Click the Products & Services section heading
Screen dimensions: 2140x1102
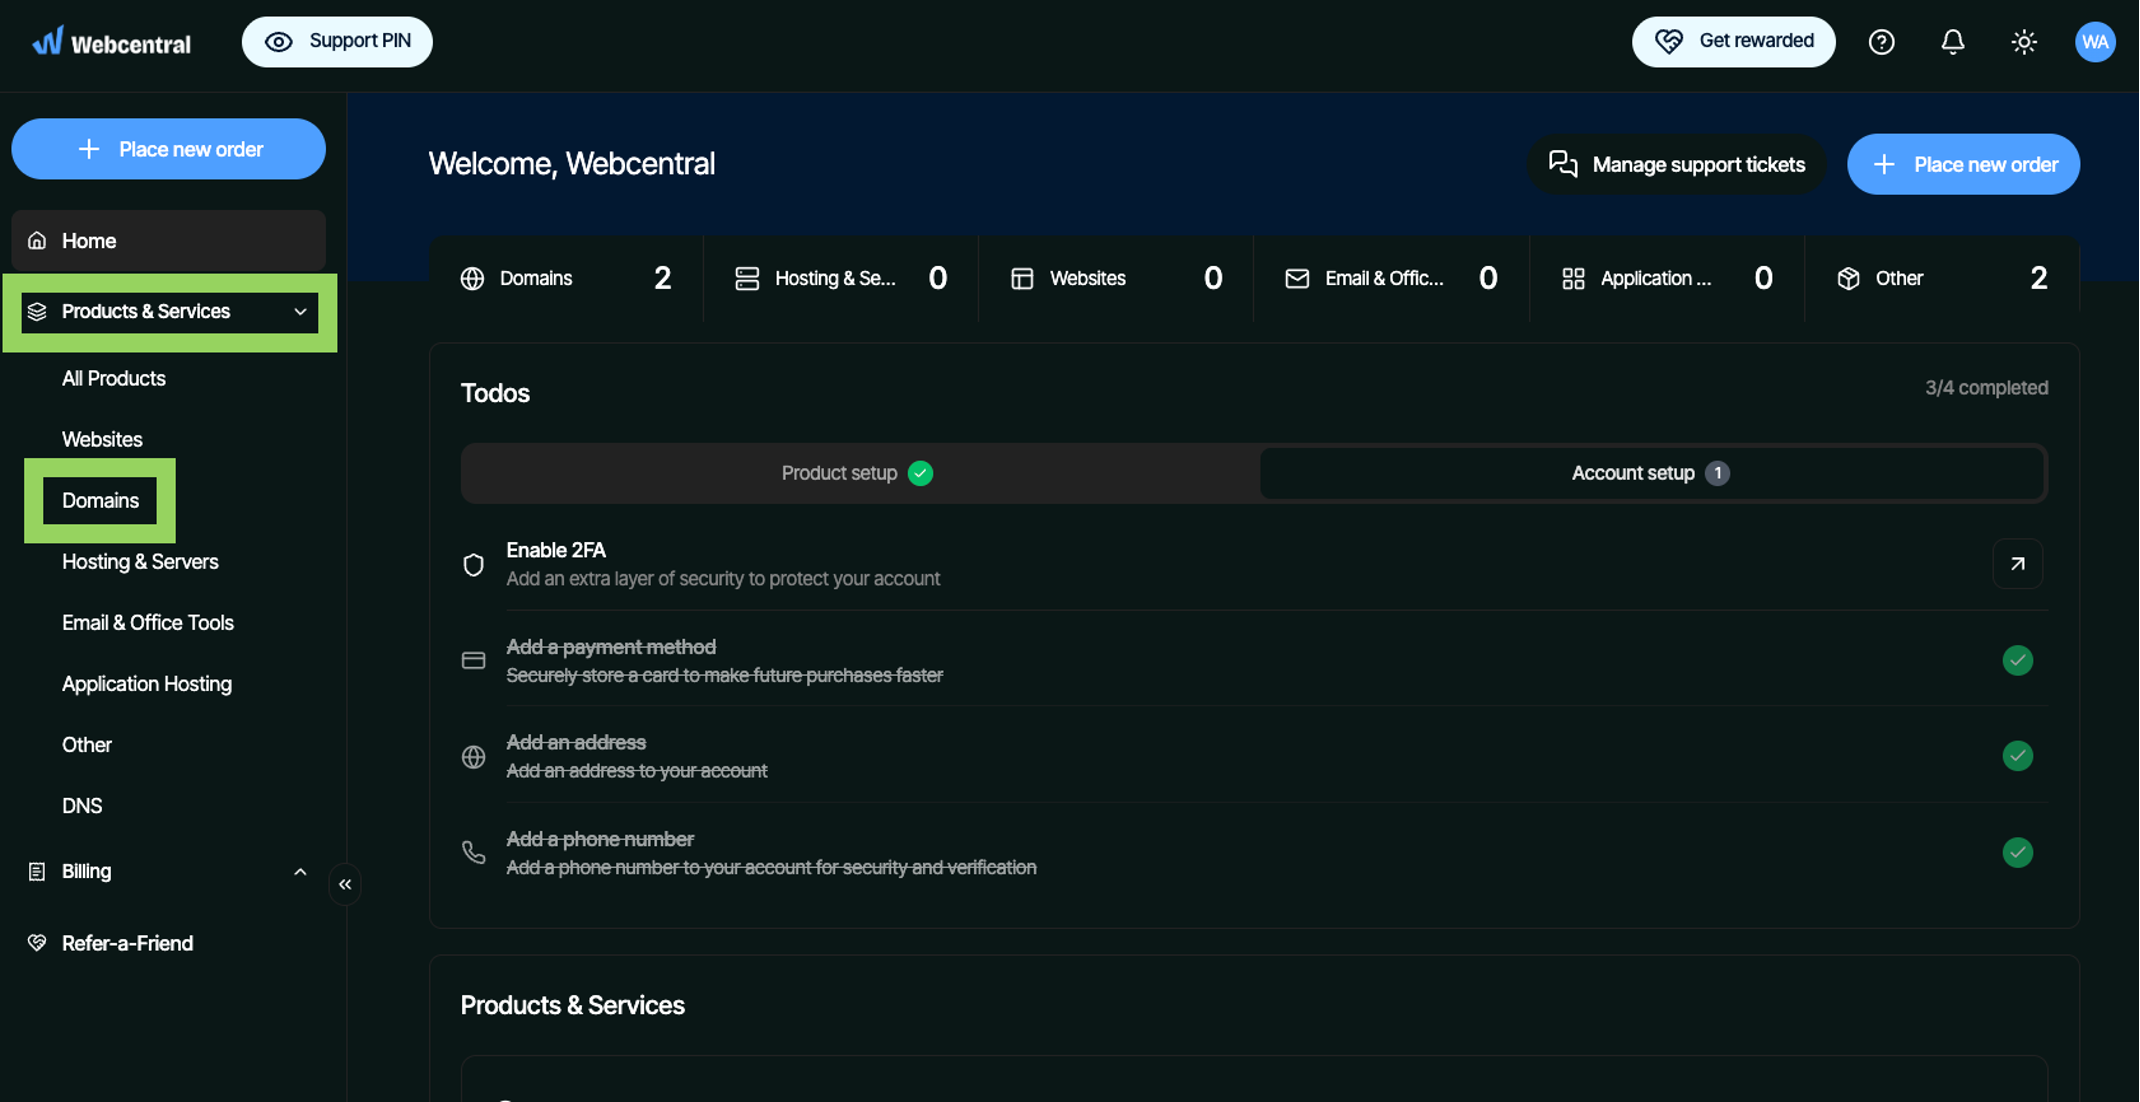pos(572,1005)
